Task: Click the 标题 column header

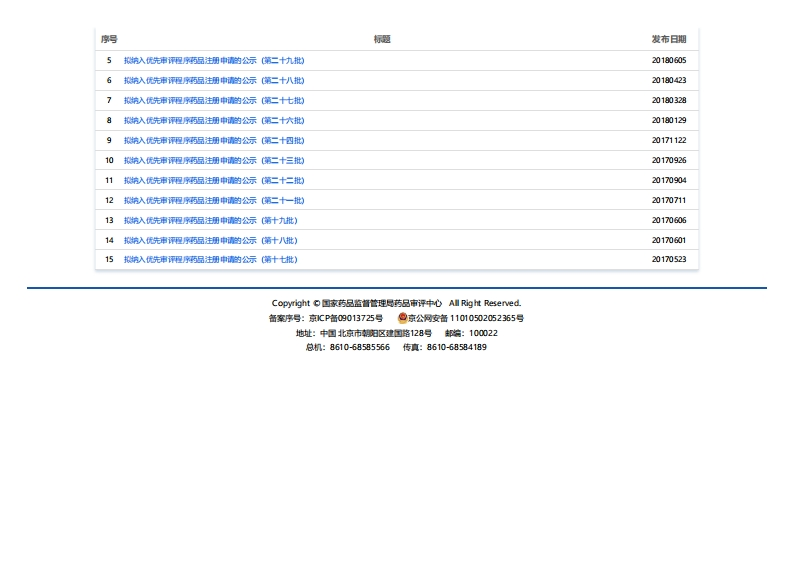Action: (x=382, y=40)
